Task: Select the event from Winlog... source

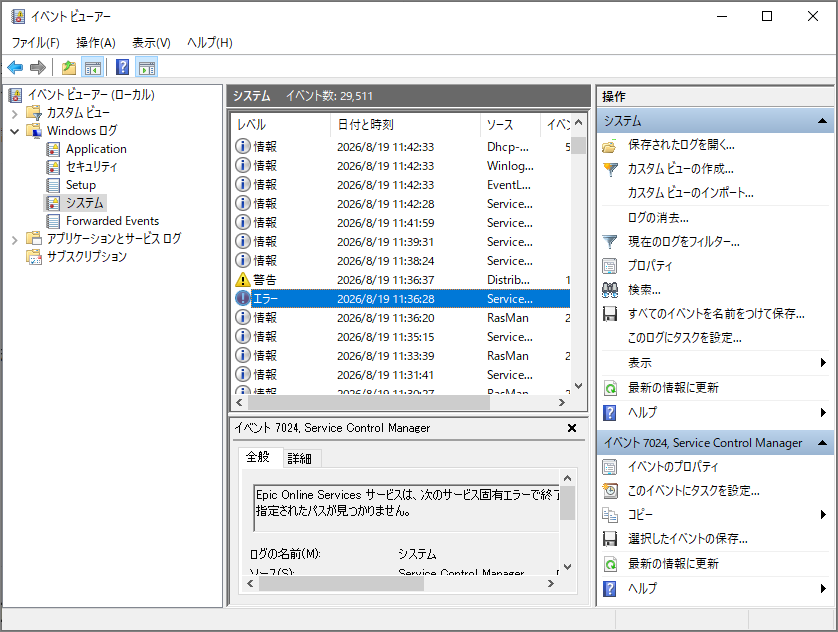Action: point(402,166)
